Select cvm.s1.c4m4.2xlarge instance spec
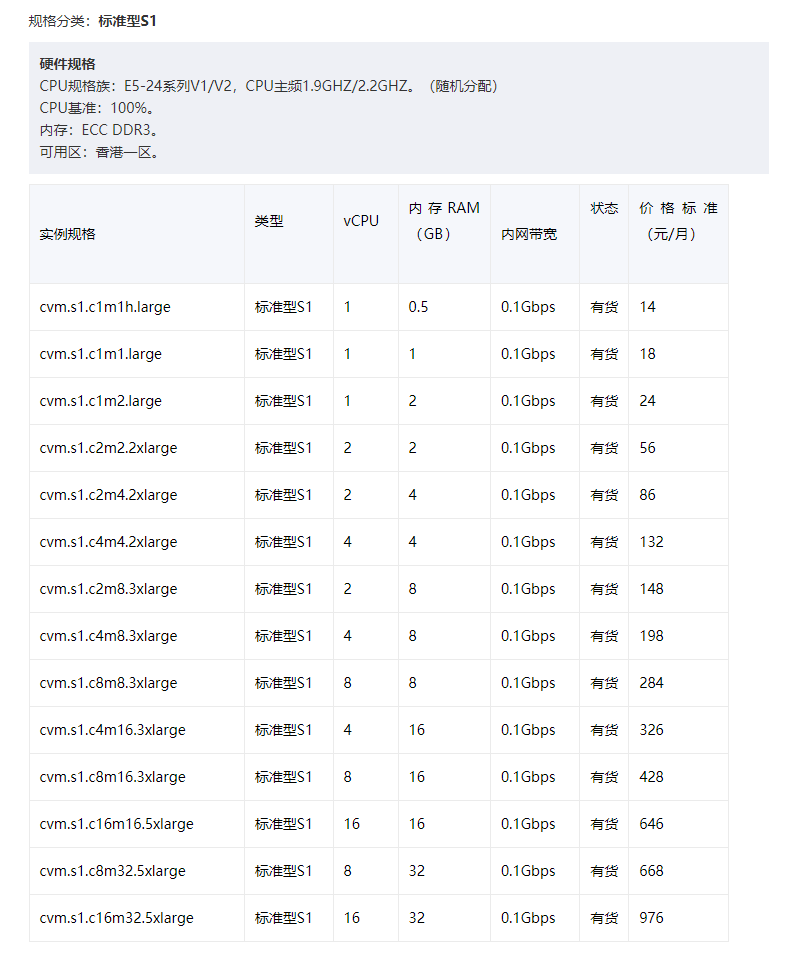This screenshot has height=977, width=795. pyautogui.click(x=108, y=542)
